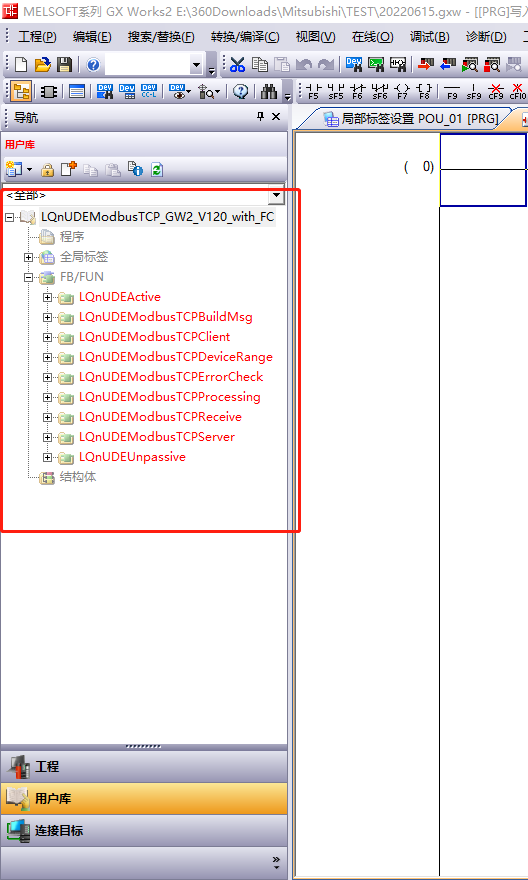Click the refresh icon in user library toolbar
The image size is (528, 880).
pyautogui.click(x=157, y=169)
